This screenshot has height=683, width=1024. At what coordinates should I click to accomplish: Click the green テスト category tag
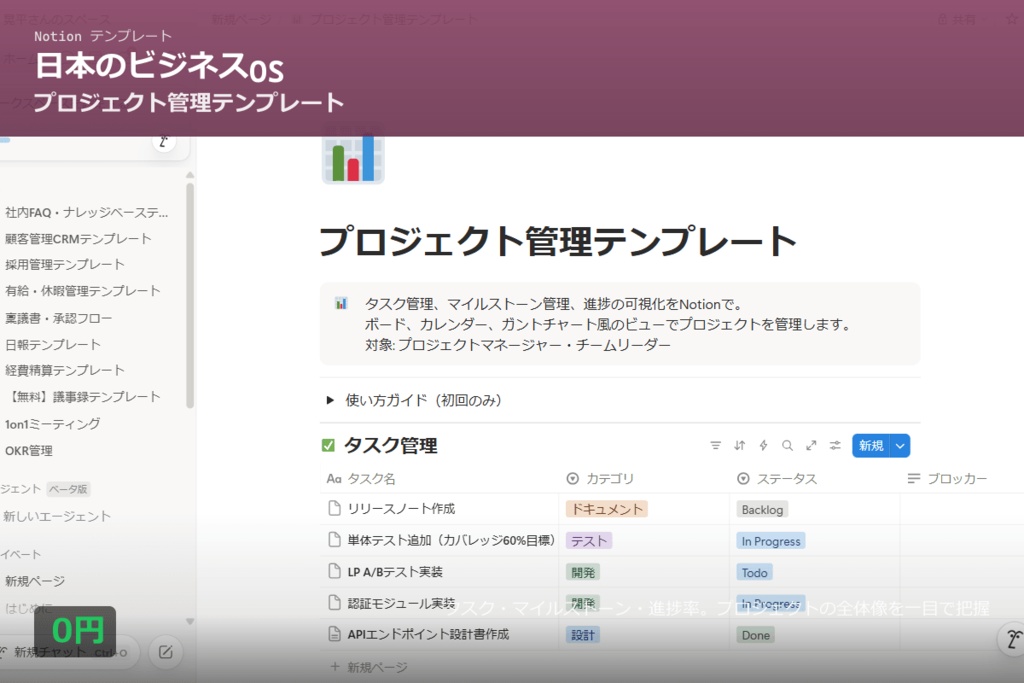click(x=589, y=540)
